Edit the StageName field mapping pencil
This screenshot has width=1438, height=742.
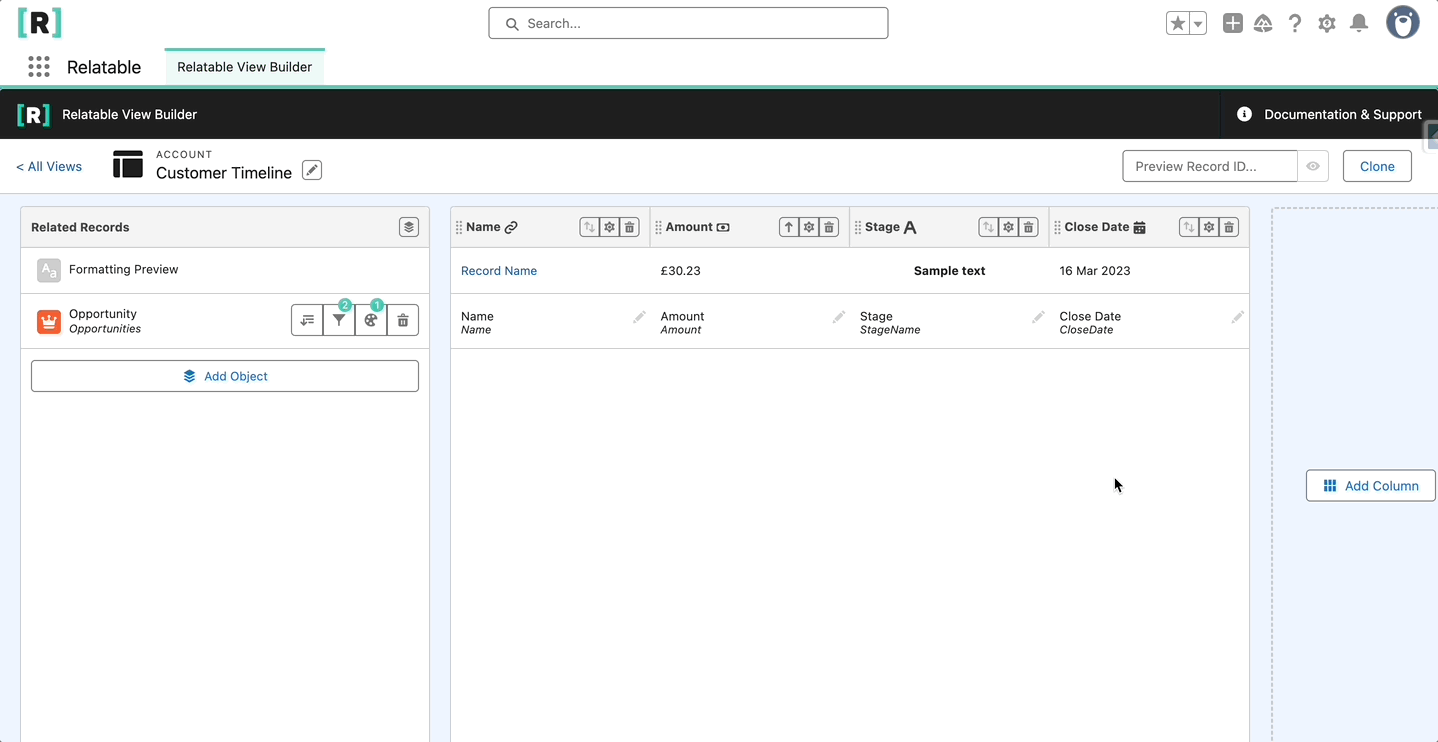pos(1038,317)
